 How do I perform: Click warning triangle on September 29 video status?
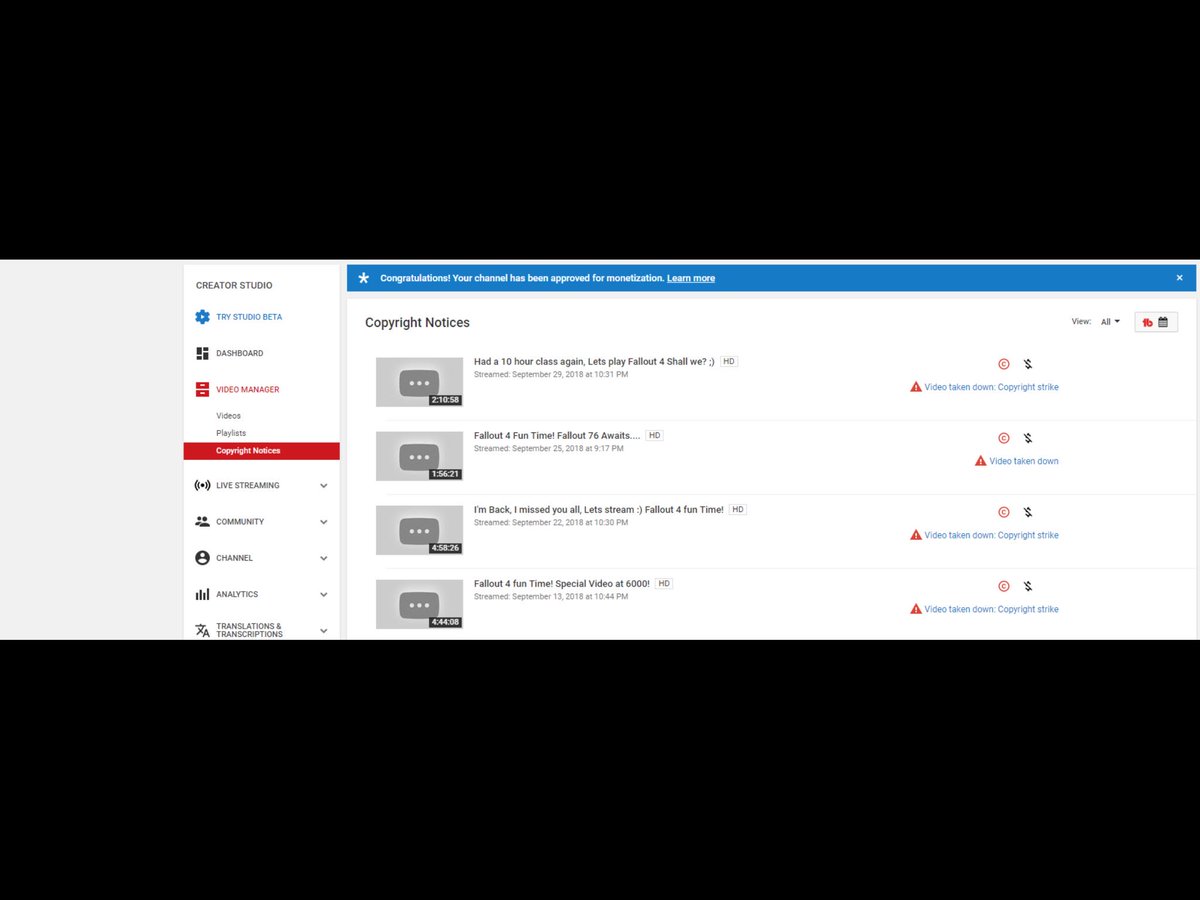tap(916, 387)
